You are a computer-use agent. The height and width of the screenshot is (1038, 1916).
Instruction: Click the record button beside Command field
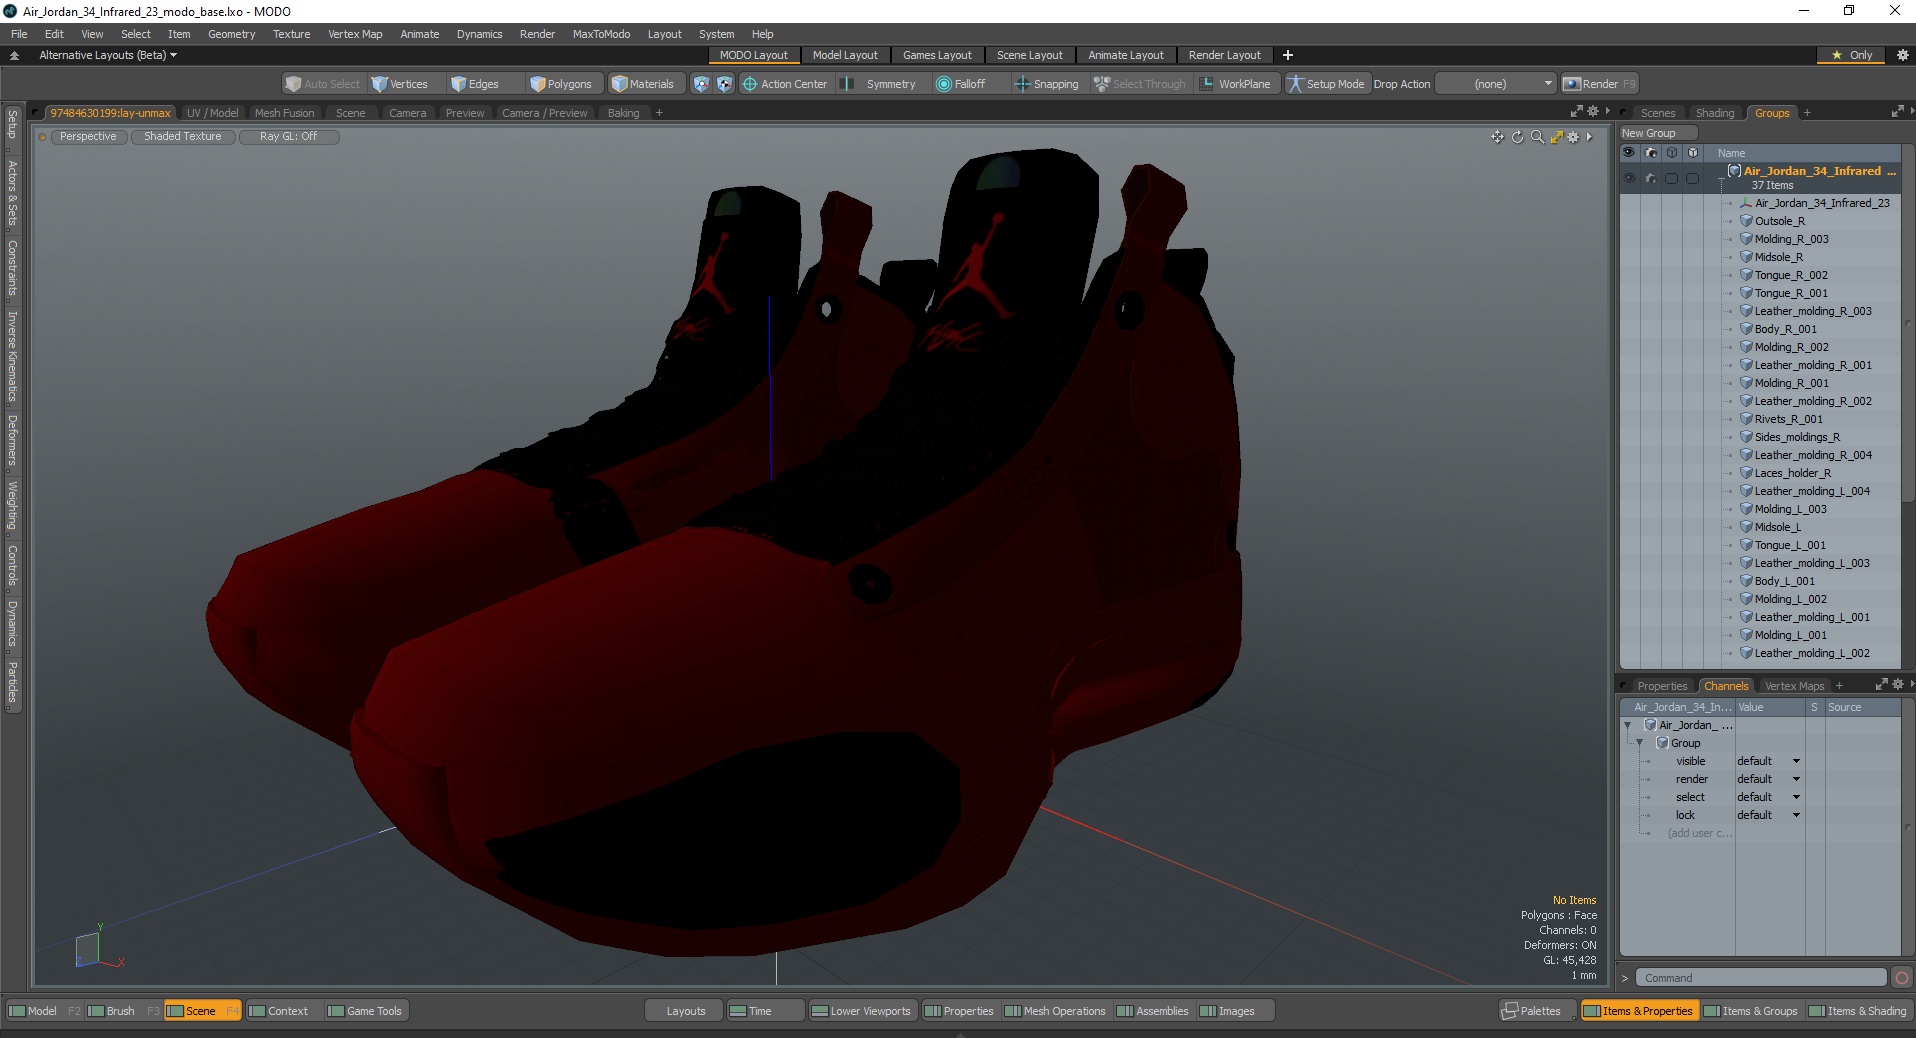(x=1902, y=978)
